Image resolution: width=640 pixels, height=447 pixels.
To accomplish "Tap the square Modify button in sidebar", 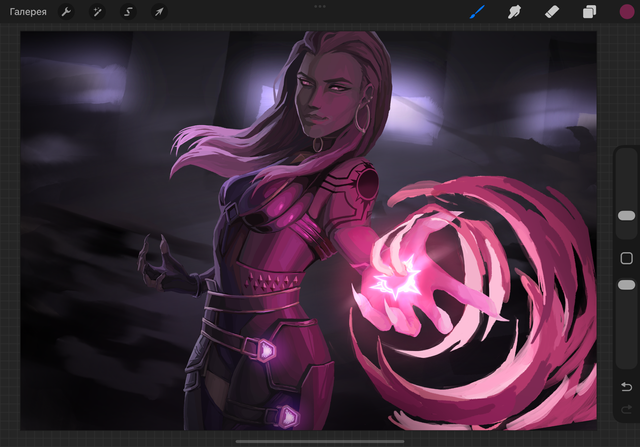I will click(627, 258).
